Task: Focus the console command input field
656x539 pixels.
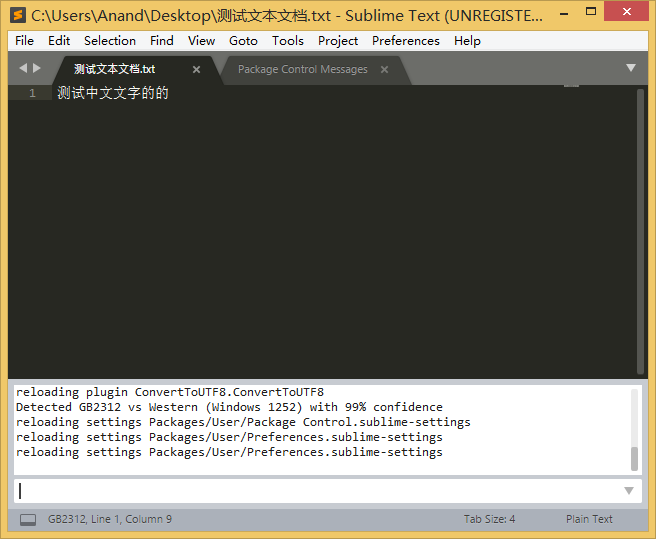Action: (318, 491)
